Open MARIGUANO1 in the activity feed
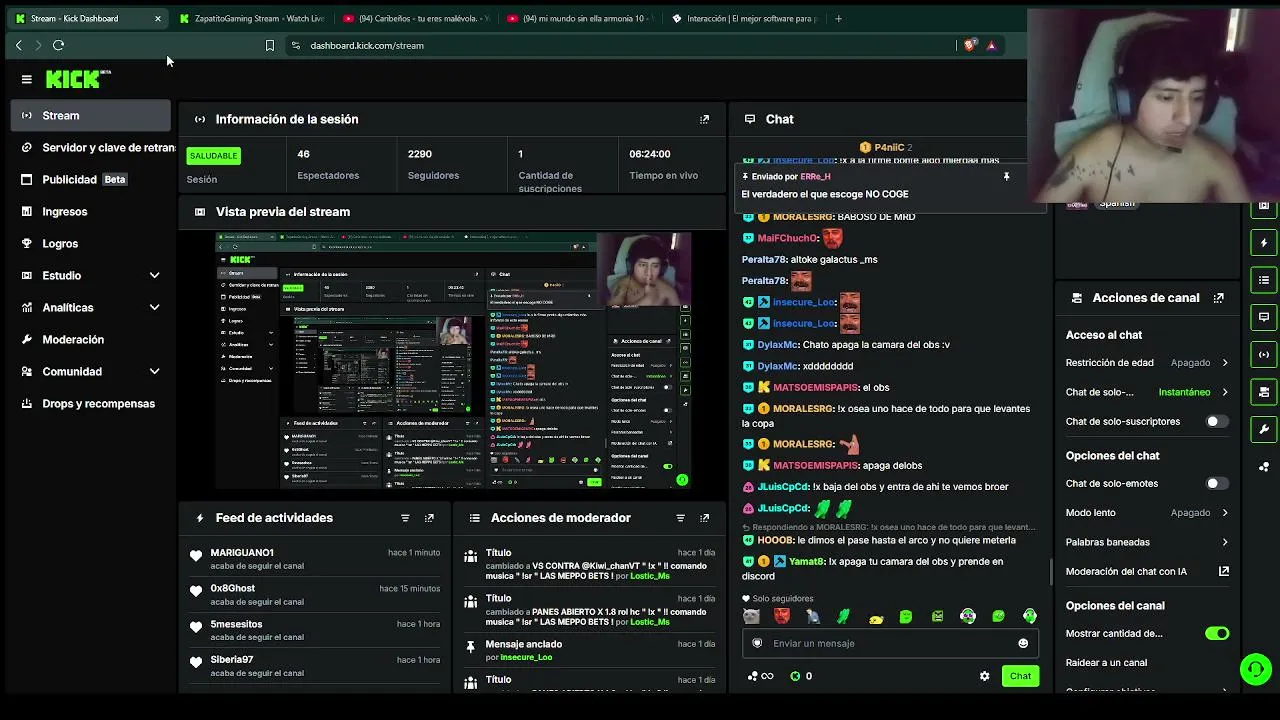The image size is (1280, 720). click(x=242, y=553)
